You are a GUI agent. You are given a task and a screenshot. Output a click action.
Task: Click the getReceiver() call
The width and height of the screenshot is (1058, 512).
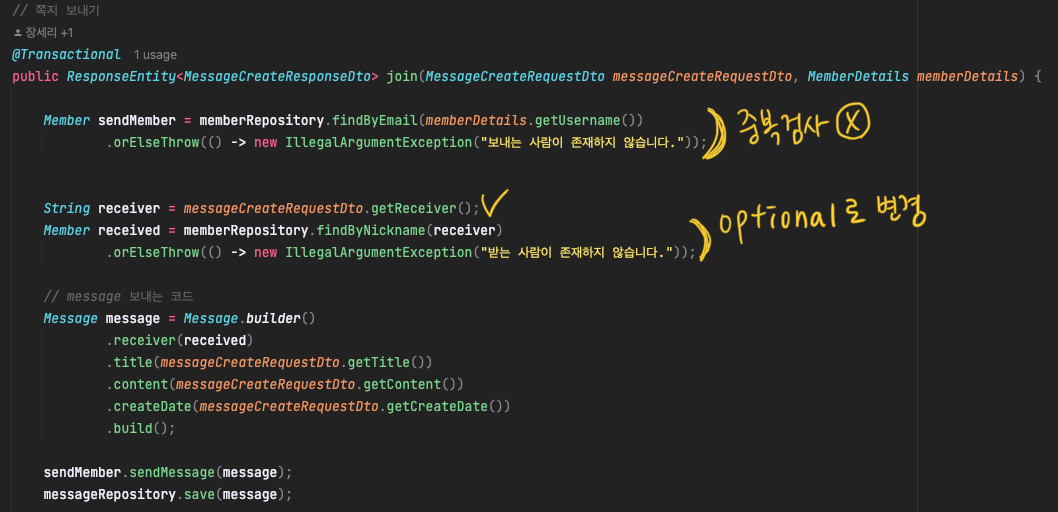click(420, 208)
